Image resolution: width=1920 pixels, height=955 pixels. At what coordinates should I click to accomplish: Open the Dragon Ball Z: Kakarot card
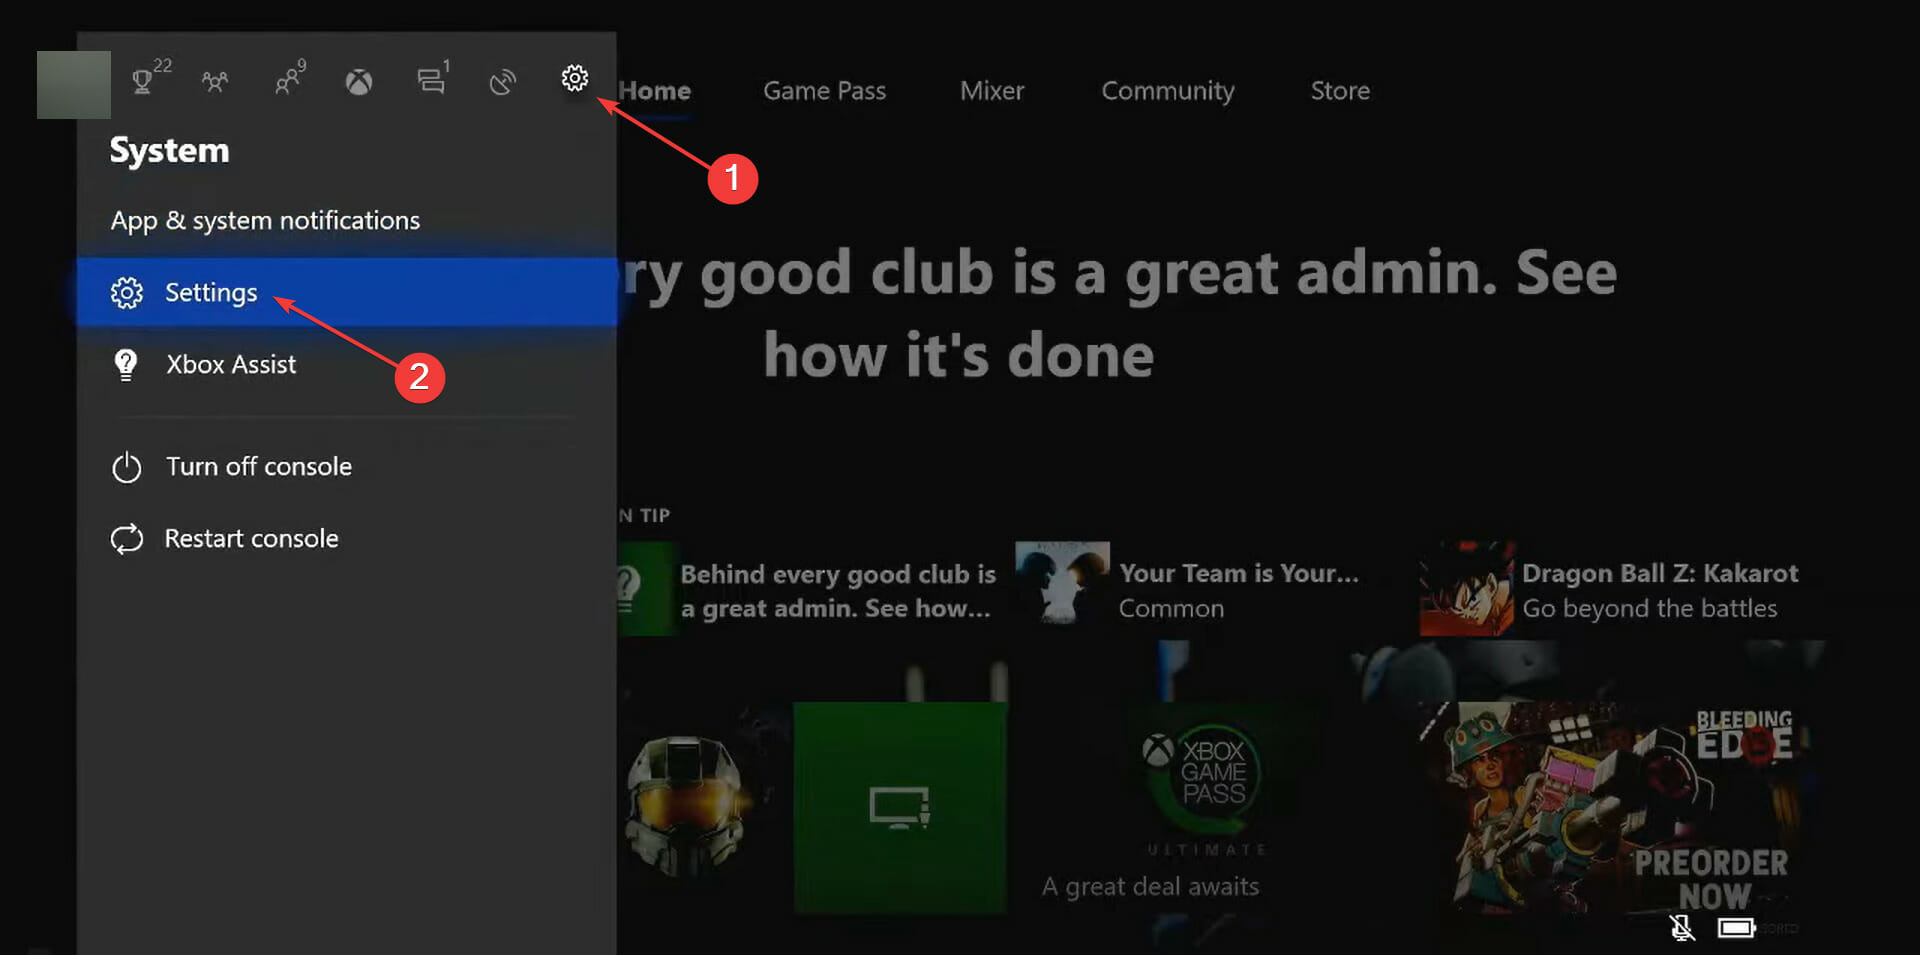pos(1610,590)
